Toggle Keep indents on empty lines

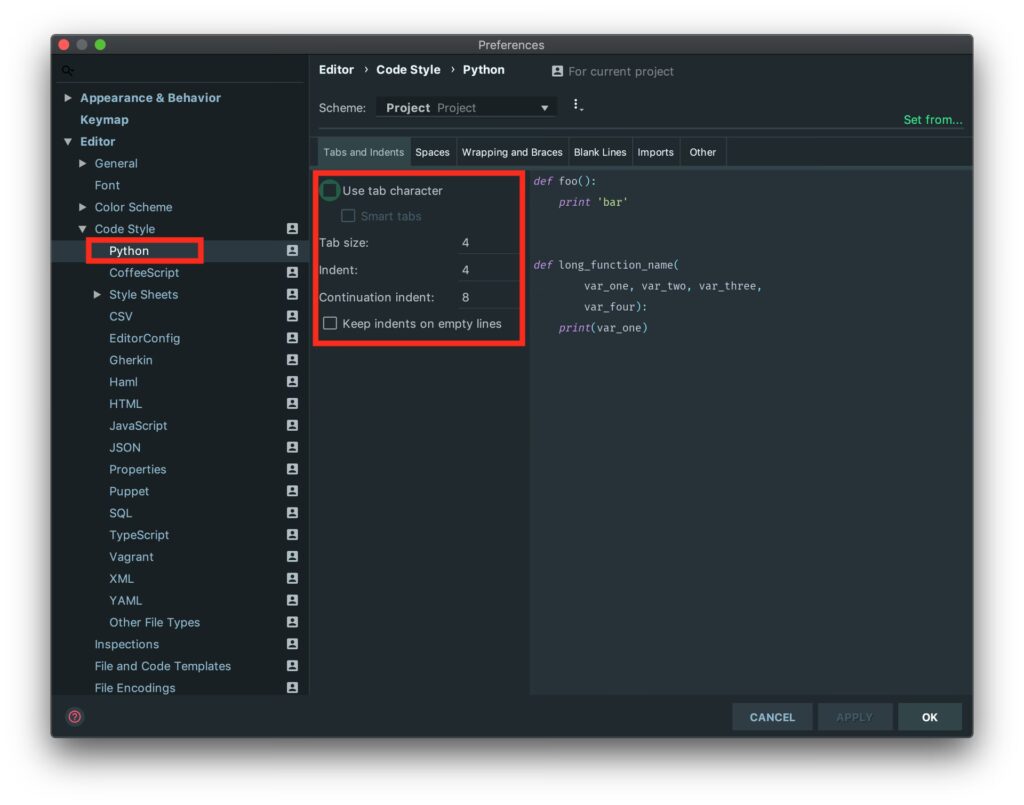click(330, 323)
